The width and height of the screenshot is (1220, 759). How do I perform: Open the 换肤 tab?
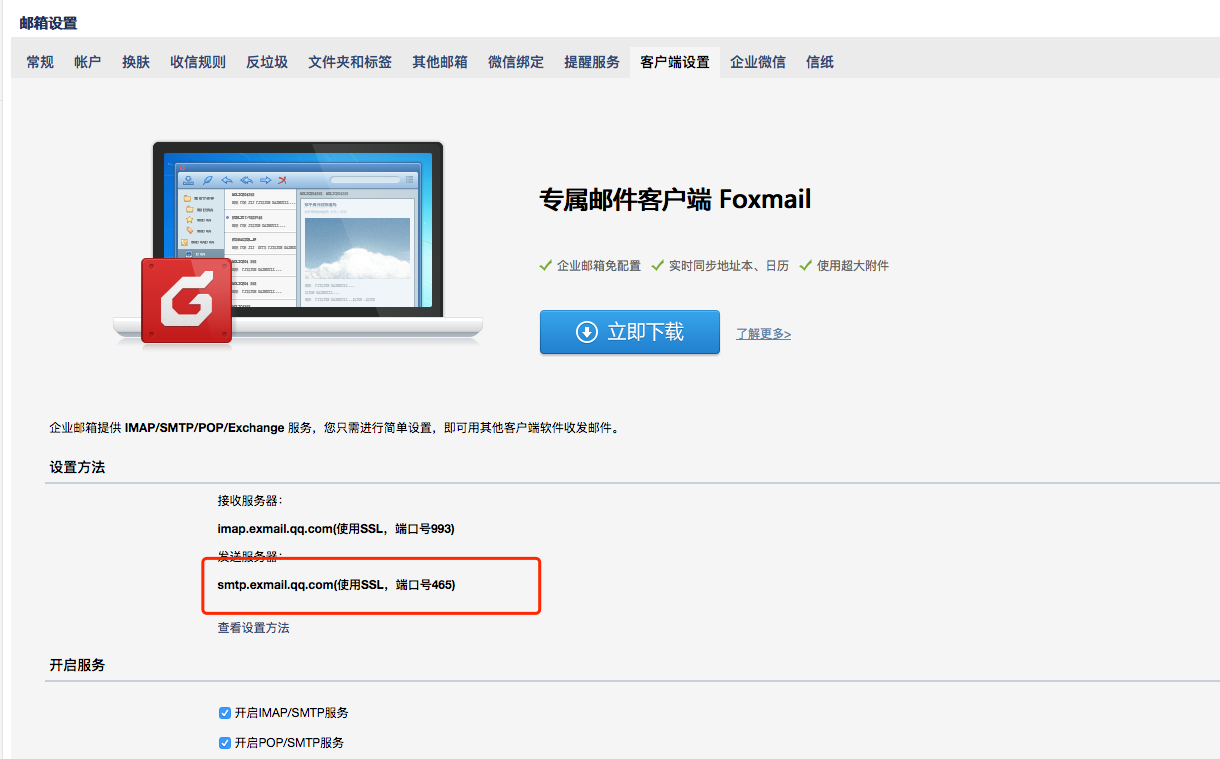click(x=136, y=62)
